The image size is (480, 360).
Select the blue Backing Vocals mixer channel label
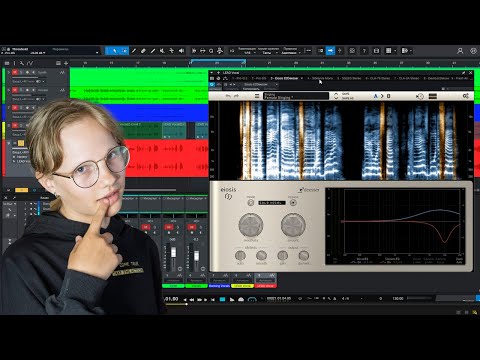pos(219,286)
